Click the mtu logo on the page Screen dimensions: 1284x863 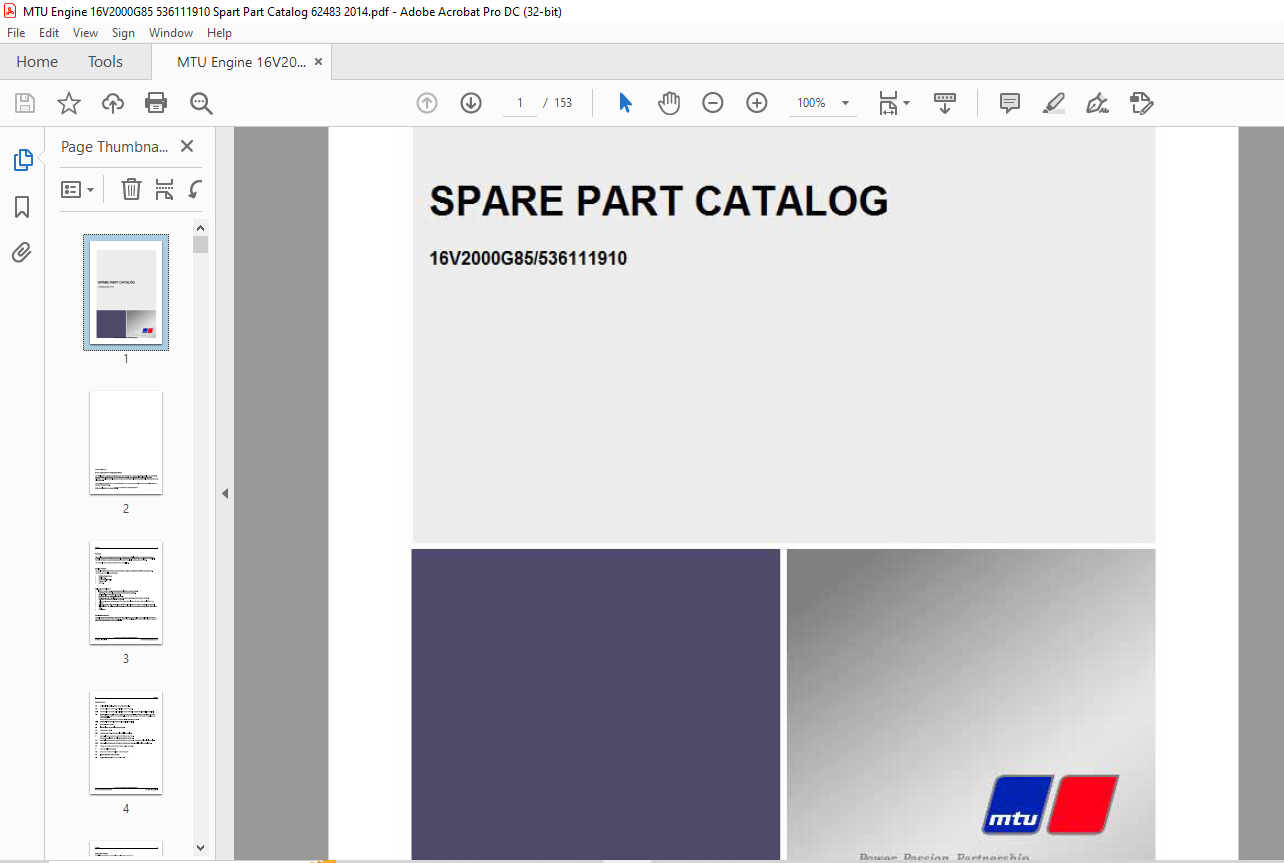[1051, 805]
